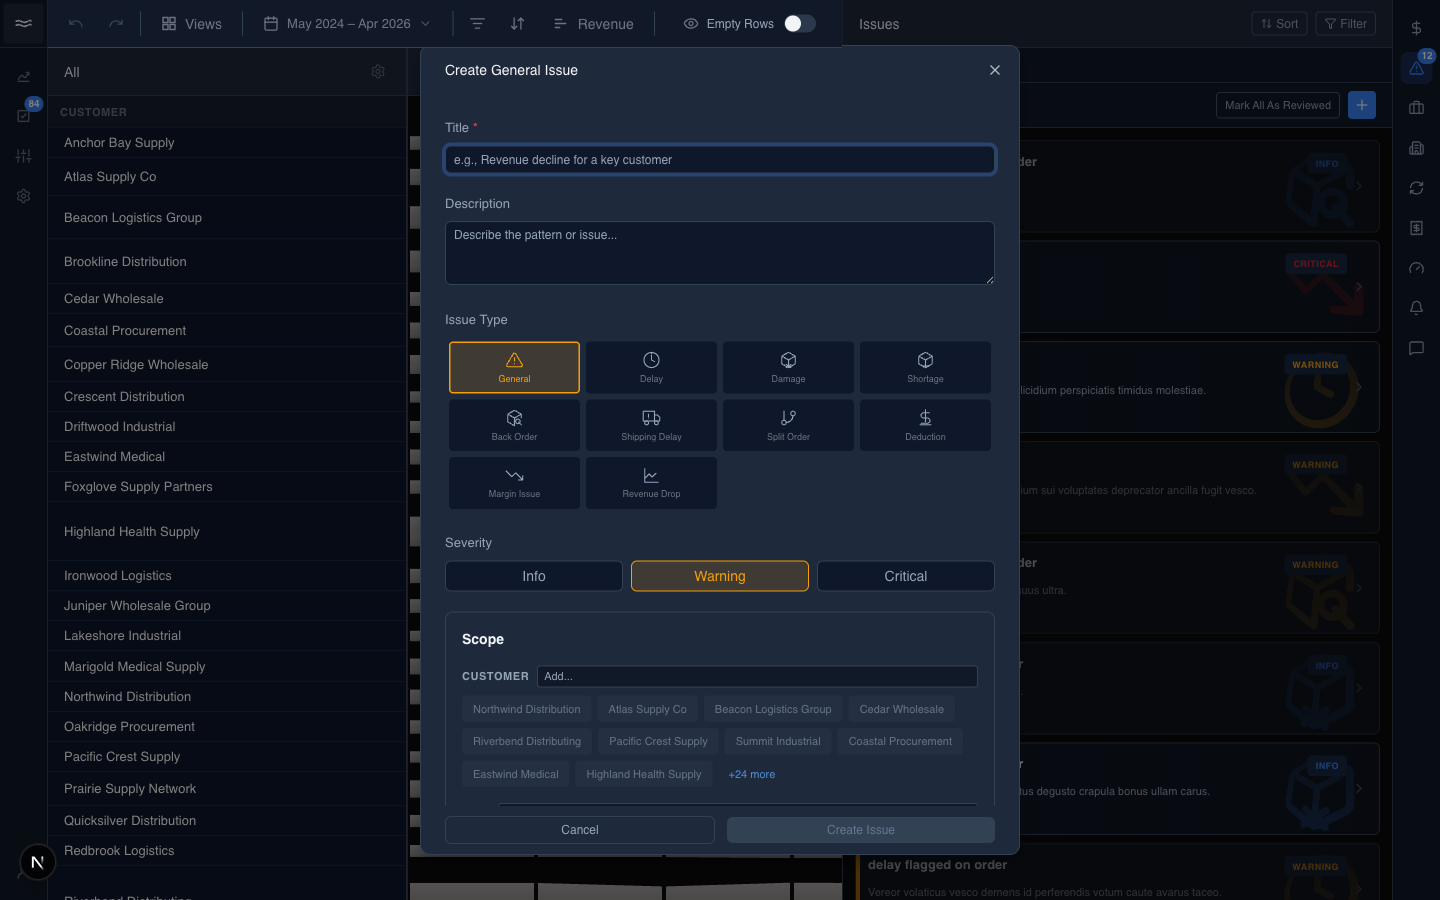Click the round N avatar button
Image resolution: width=1440 pixels, height=900 pixels.
pos(38,862)
